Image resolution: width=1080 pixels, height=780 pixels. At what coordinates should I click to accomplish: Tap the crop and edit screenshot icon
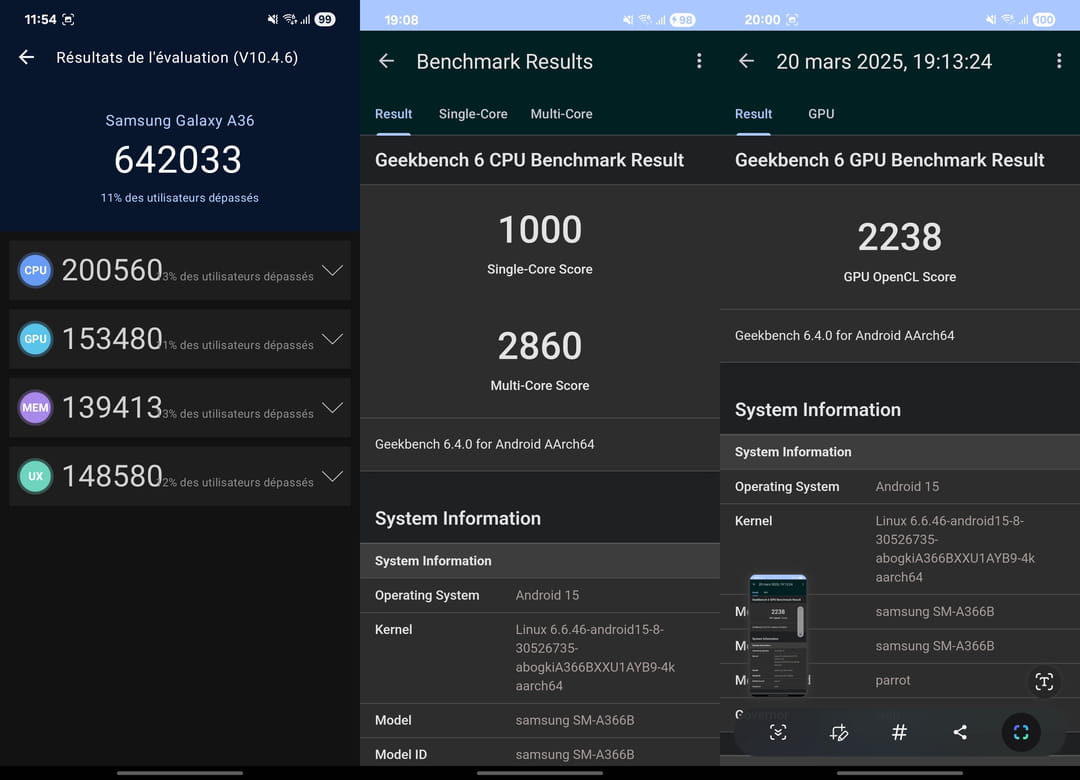[x=838, y=732]
